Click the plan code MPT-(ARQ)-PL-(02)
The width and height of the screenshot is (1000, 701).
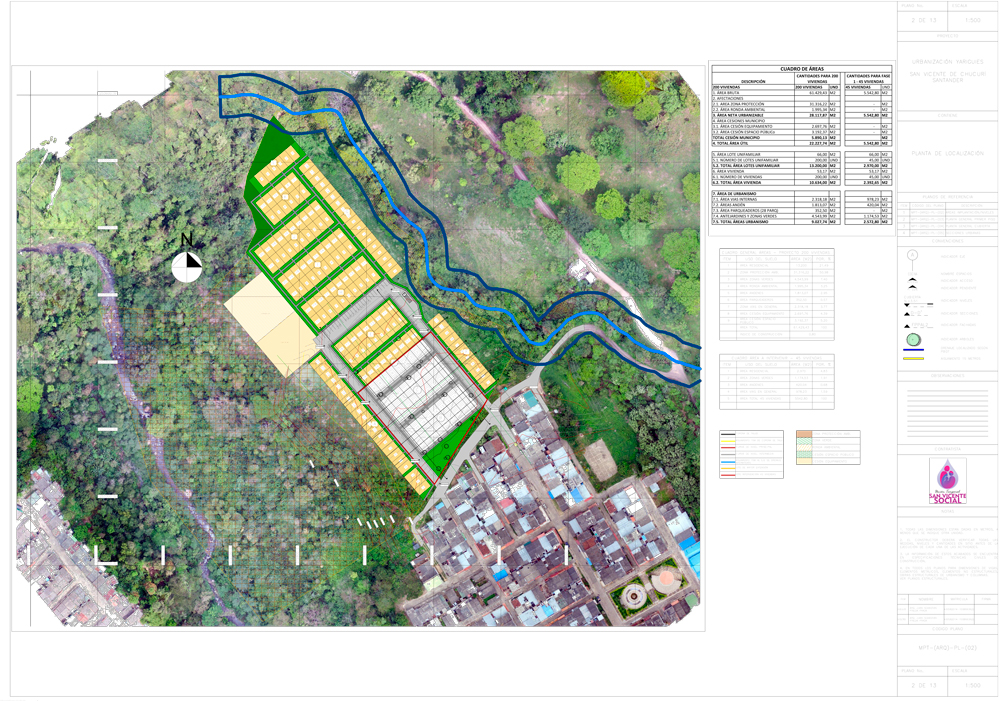947,650
